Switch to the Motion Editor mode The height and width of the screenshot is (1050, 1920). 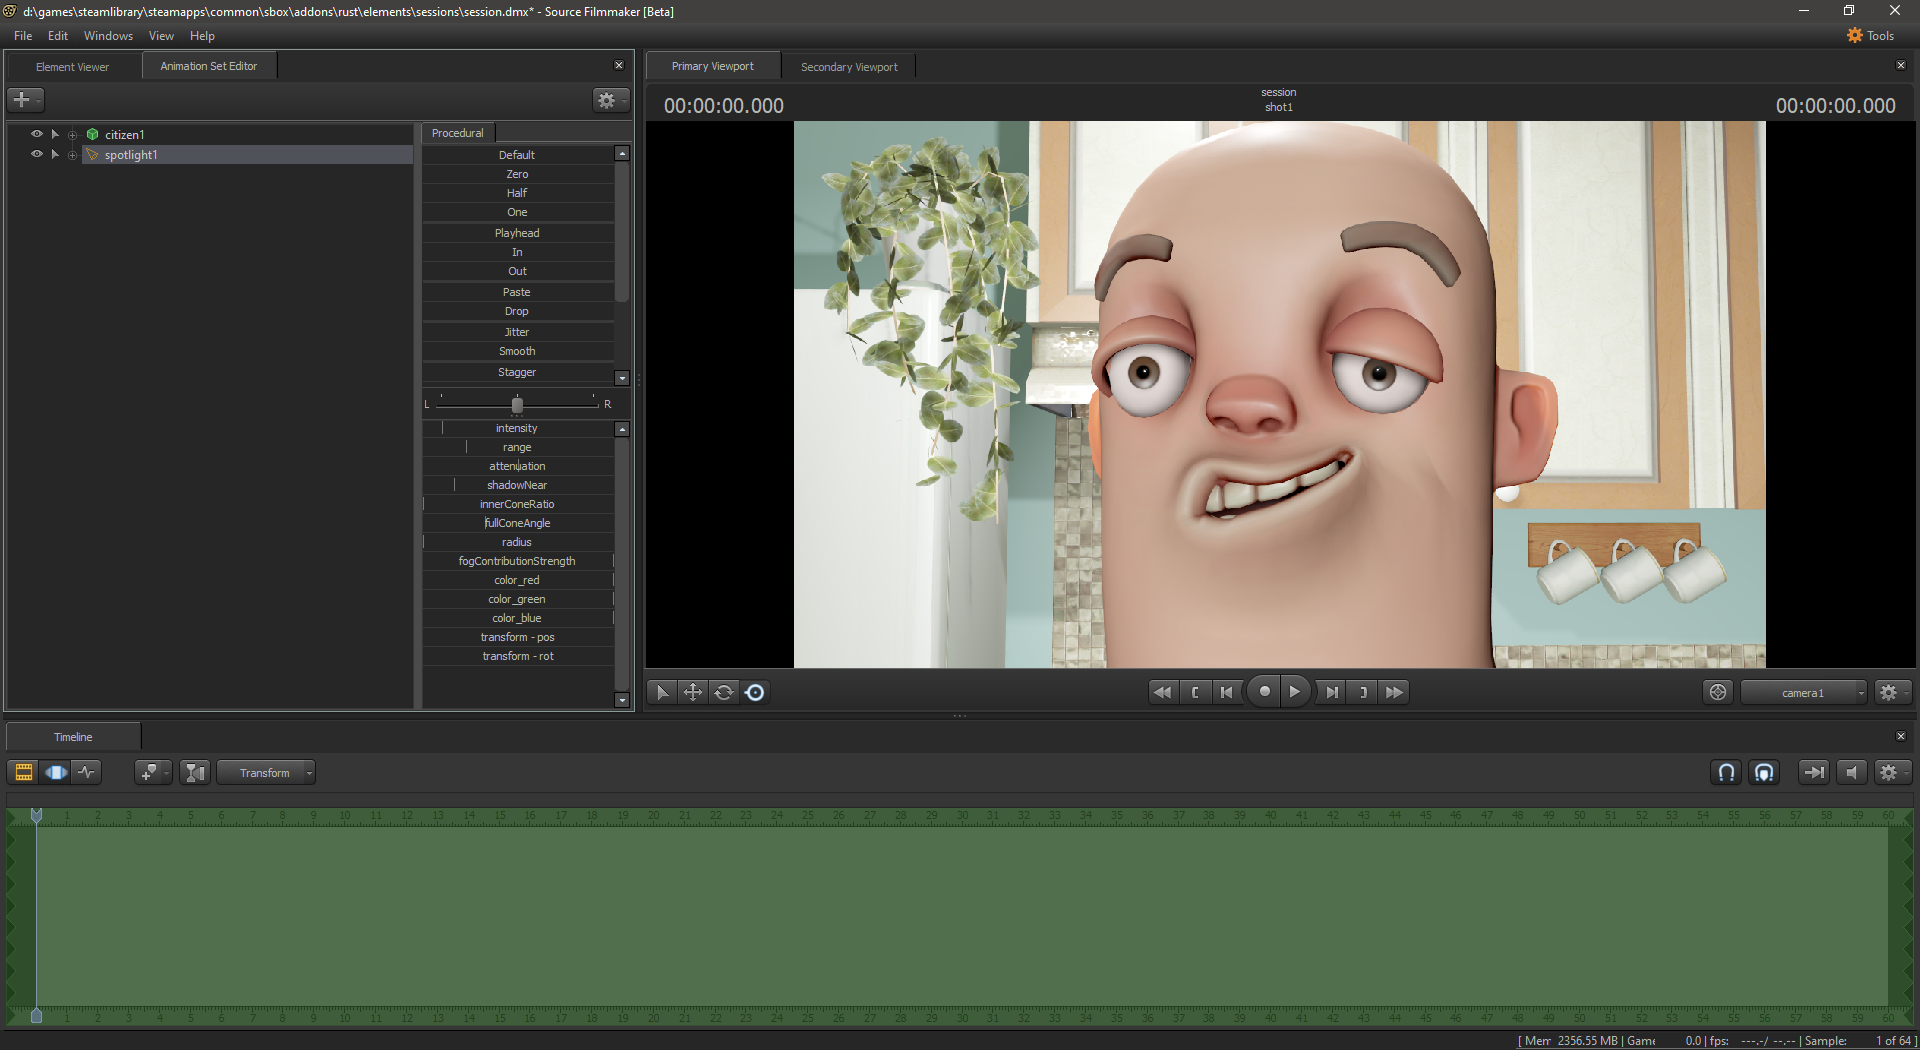pos(56,772)
